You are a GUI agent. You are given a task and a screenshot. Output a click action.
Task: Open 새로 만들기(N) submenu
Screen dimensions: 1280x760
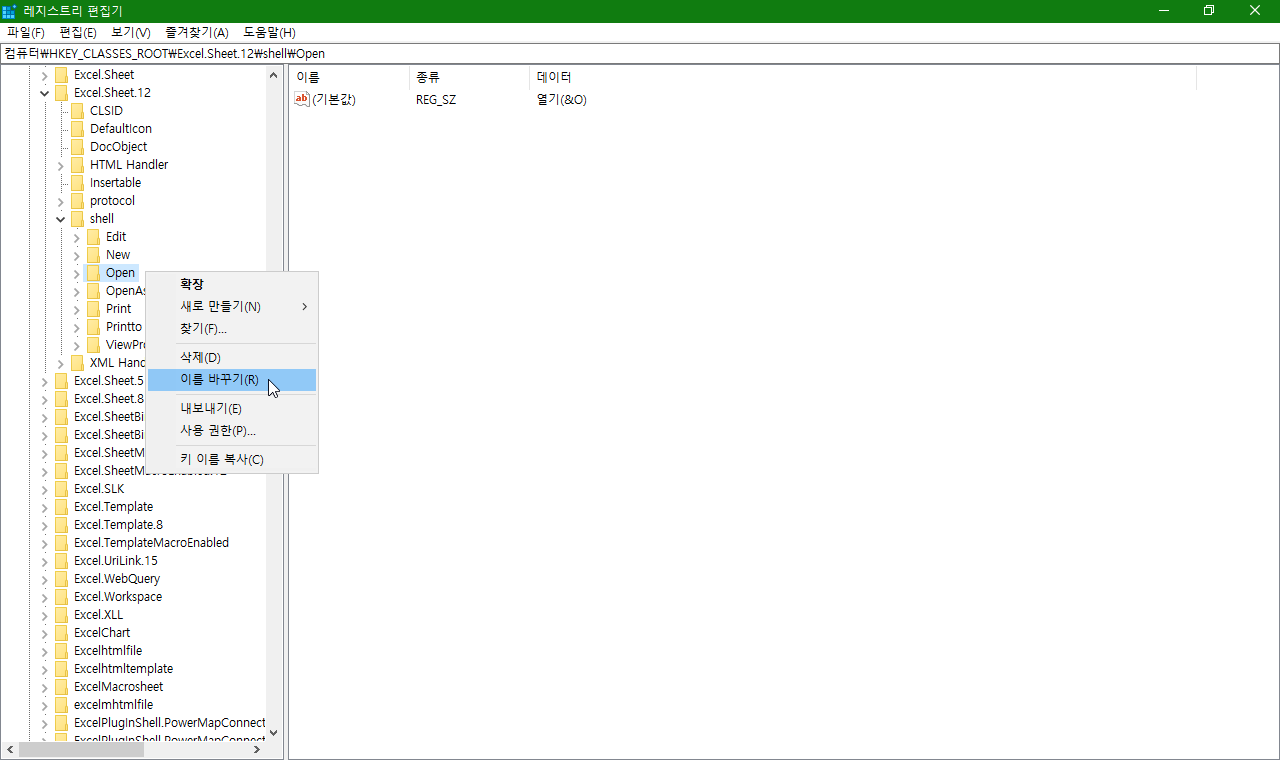pyautogui.click(x=232, y=306)
